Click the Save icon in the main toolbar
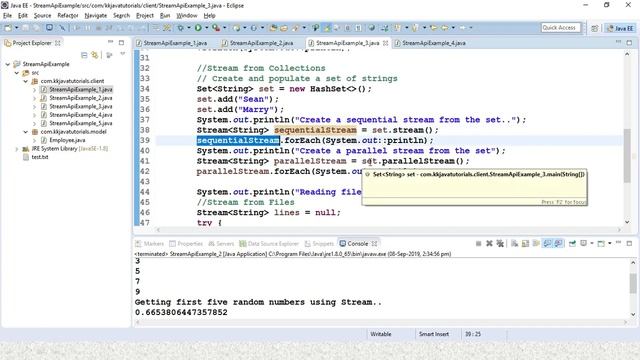 pos(25,28)
